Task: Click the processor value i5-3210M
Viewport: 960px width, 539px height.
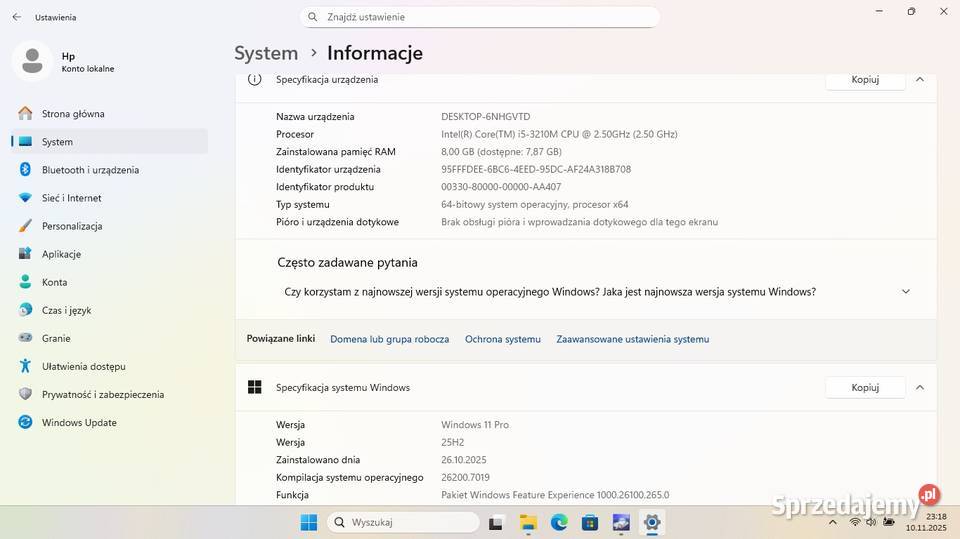Action: point(559,135)
